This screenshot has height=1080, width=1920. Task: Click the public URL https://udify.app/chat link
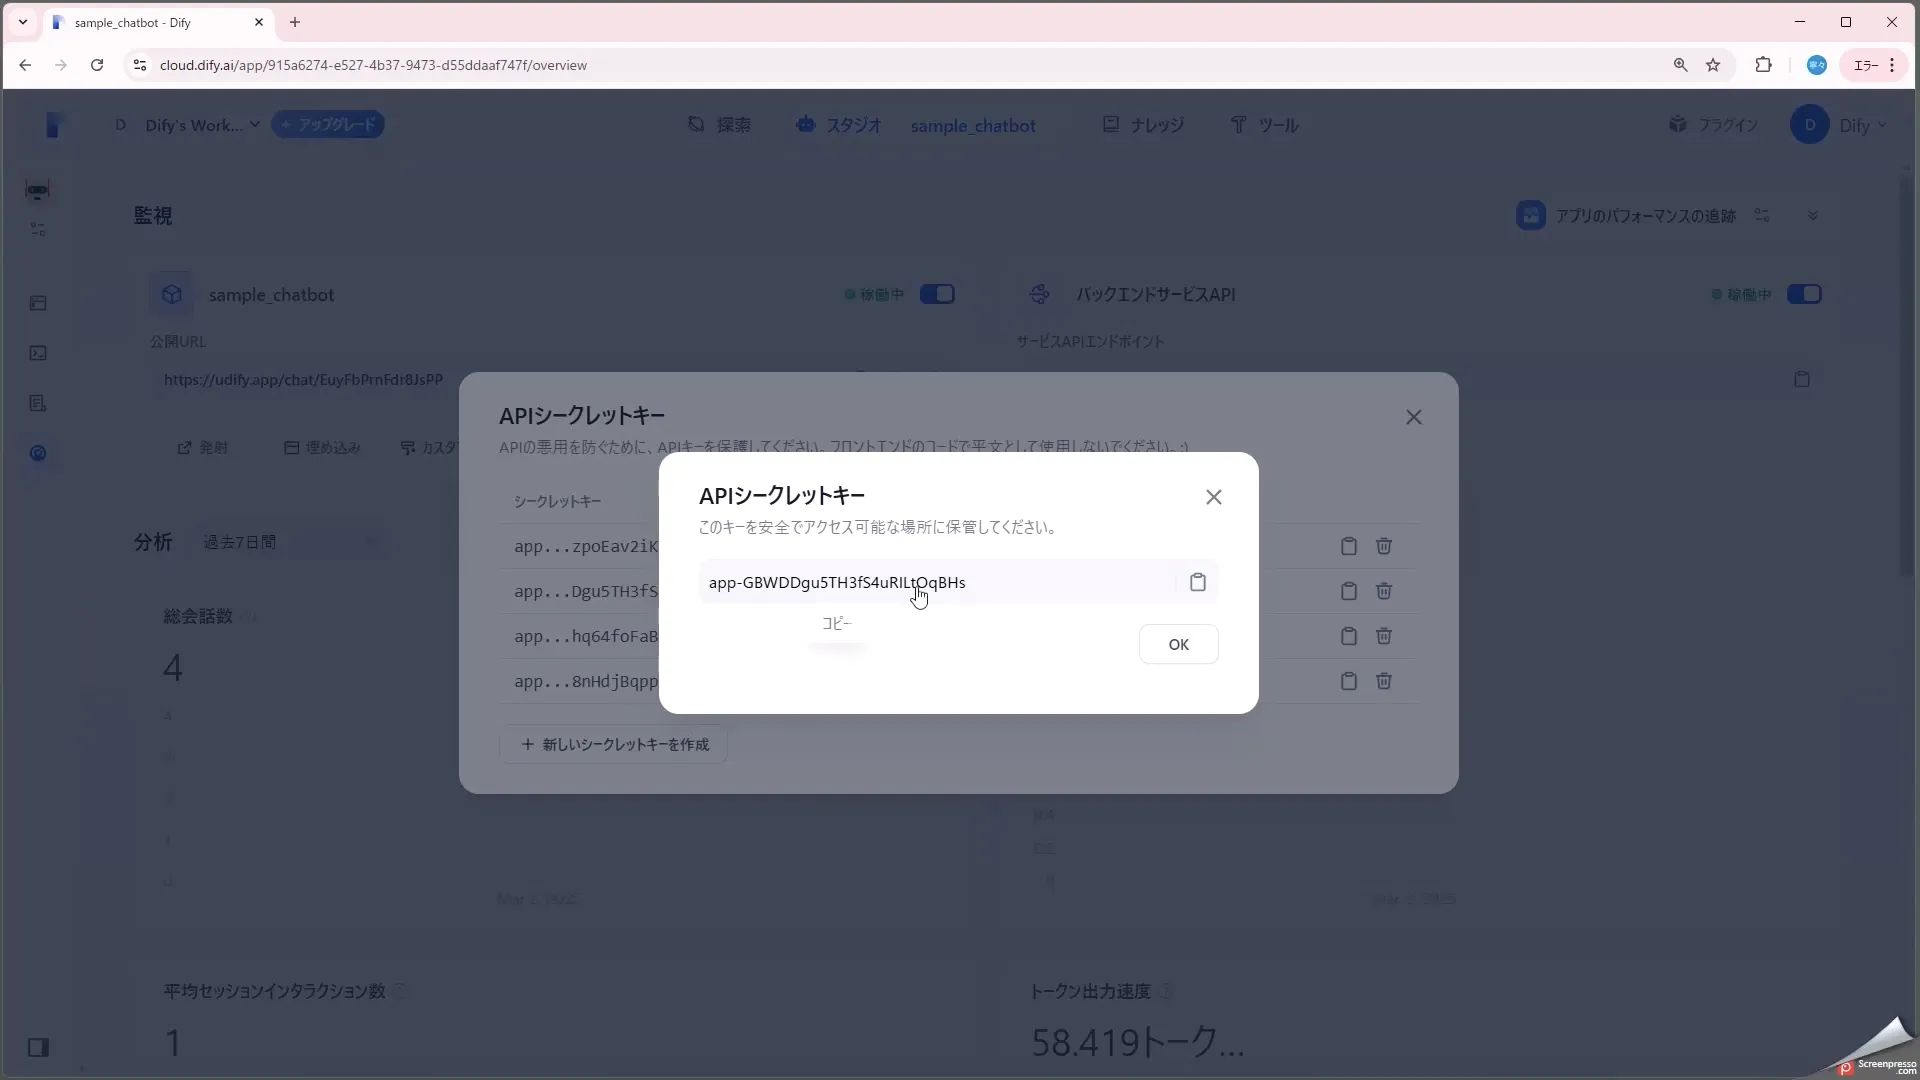303,380
